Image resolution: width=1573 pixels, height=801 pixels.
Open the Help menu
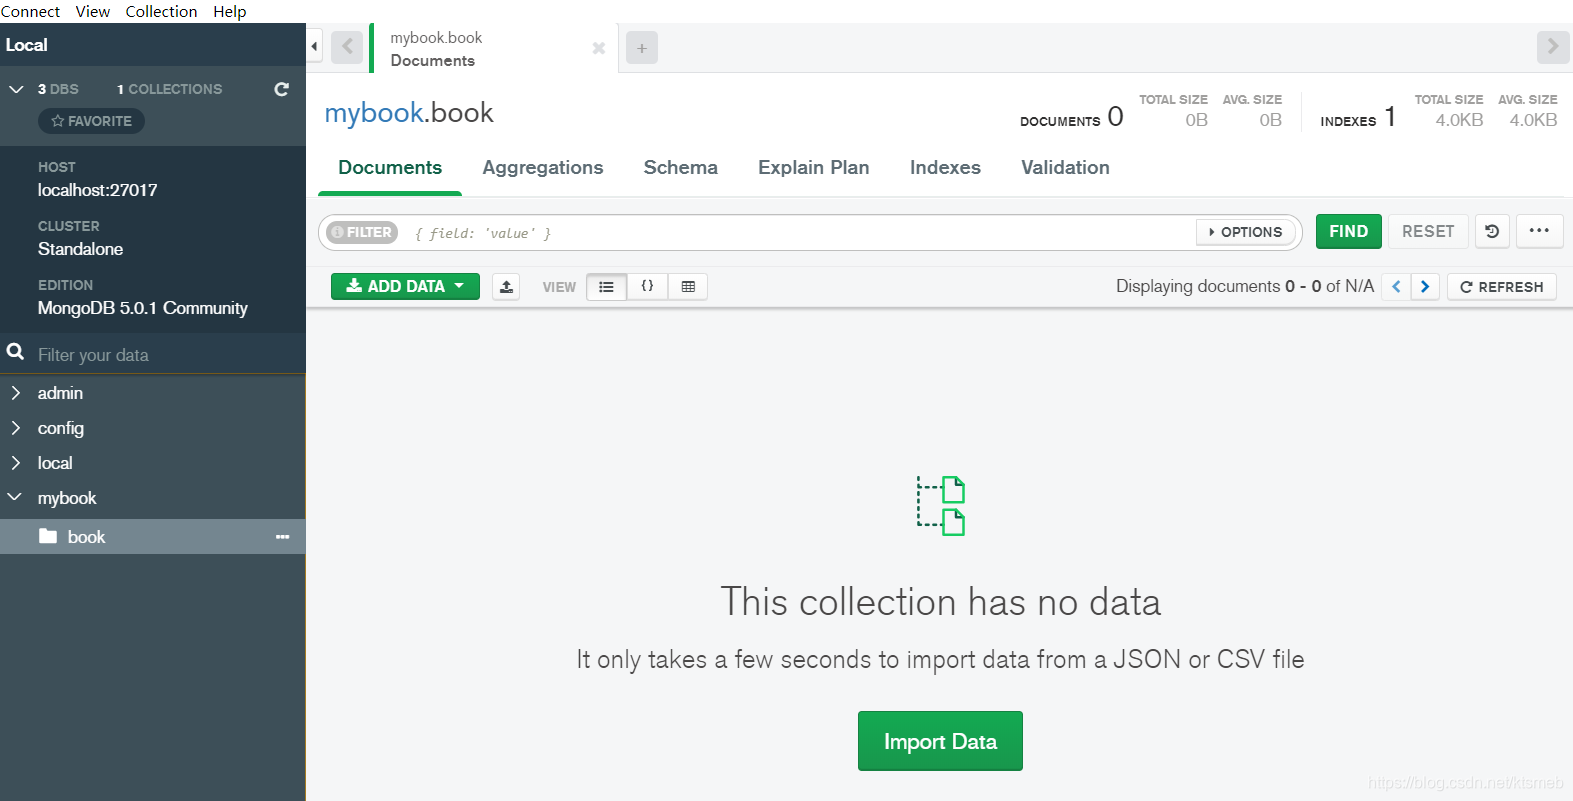coord(229,11)
